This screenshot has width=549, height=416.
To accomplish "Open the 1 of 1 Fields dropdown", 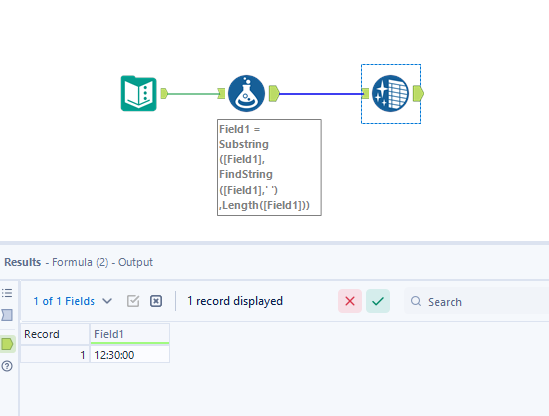I will 72,301.
